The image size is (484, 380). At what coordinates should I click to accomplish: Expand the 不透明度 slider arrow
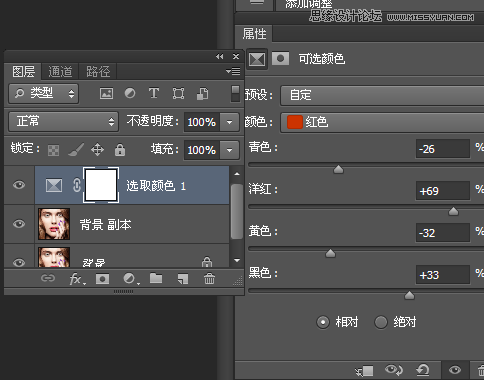(x=229, y=122)
